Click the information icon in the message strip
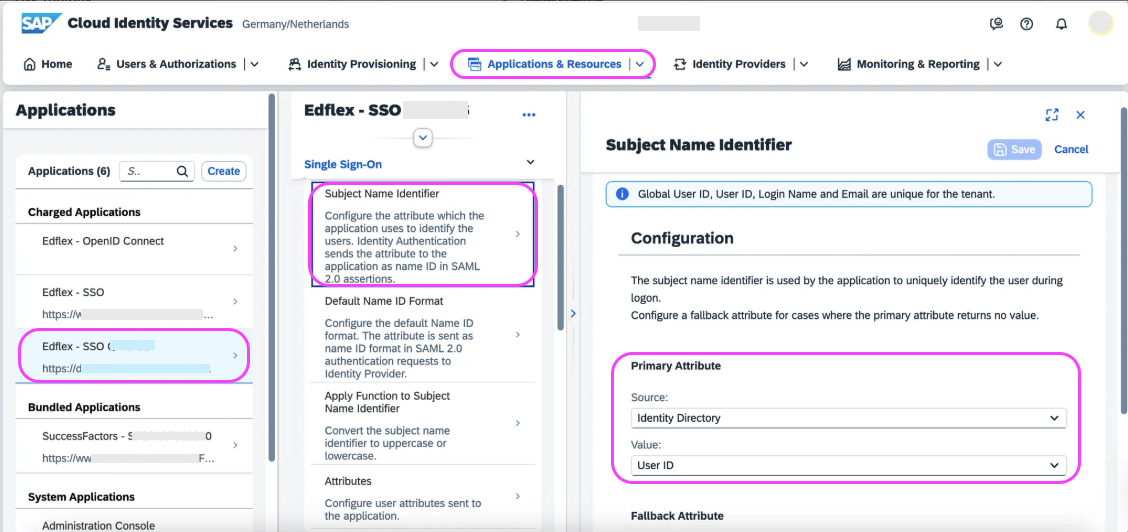1128x532 pixels. 622,194
